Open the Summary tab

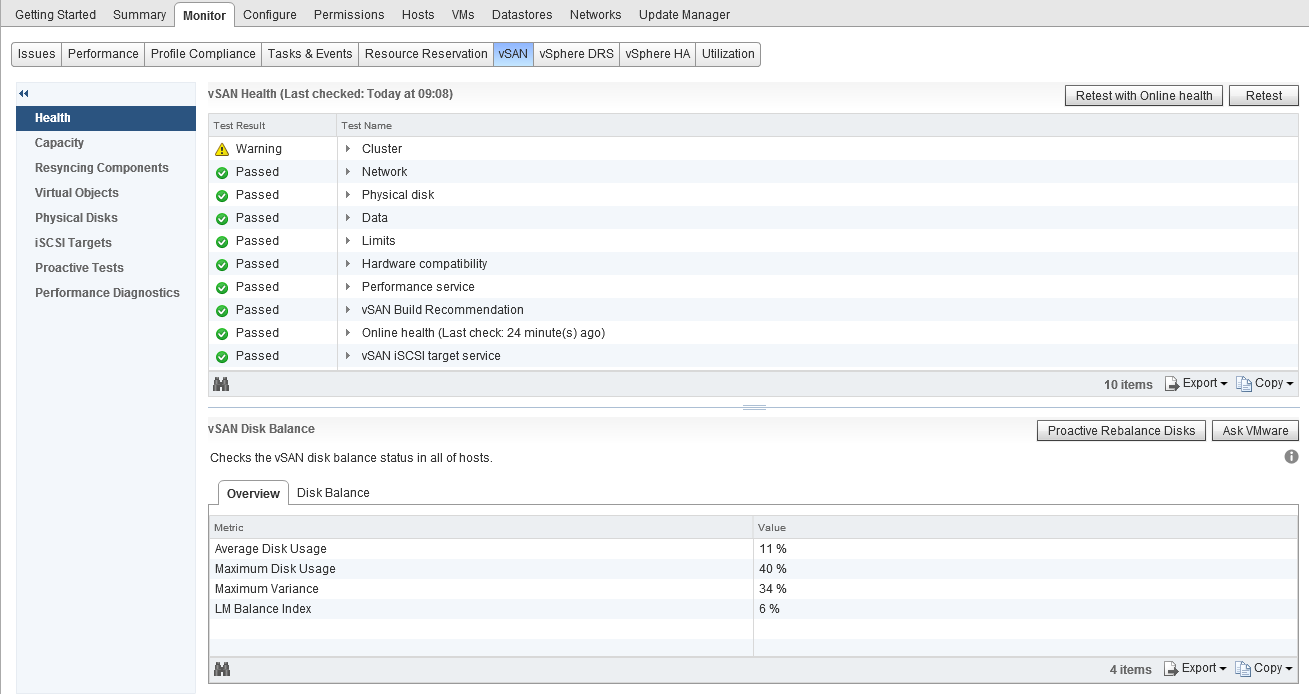pos(139,15)
